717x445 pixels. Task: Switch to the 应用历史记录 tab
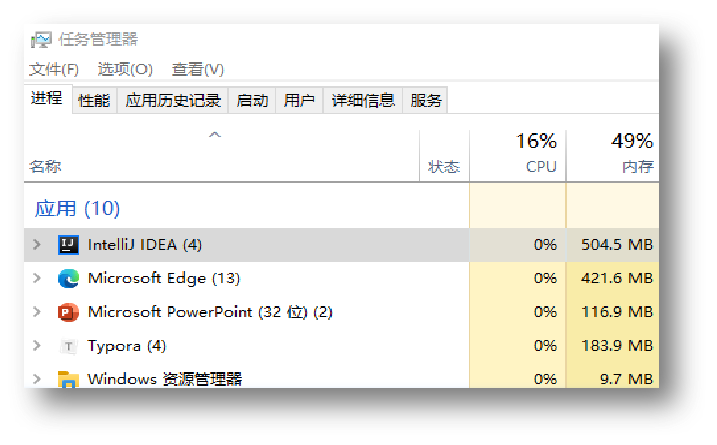173,100
